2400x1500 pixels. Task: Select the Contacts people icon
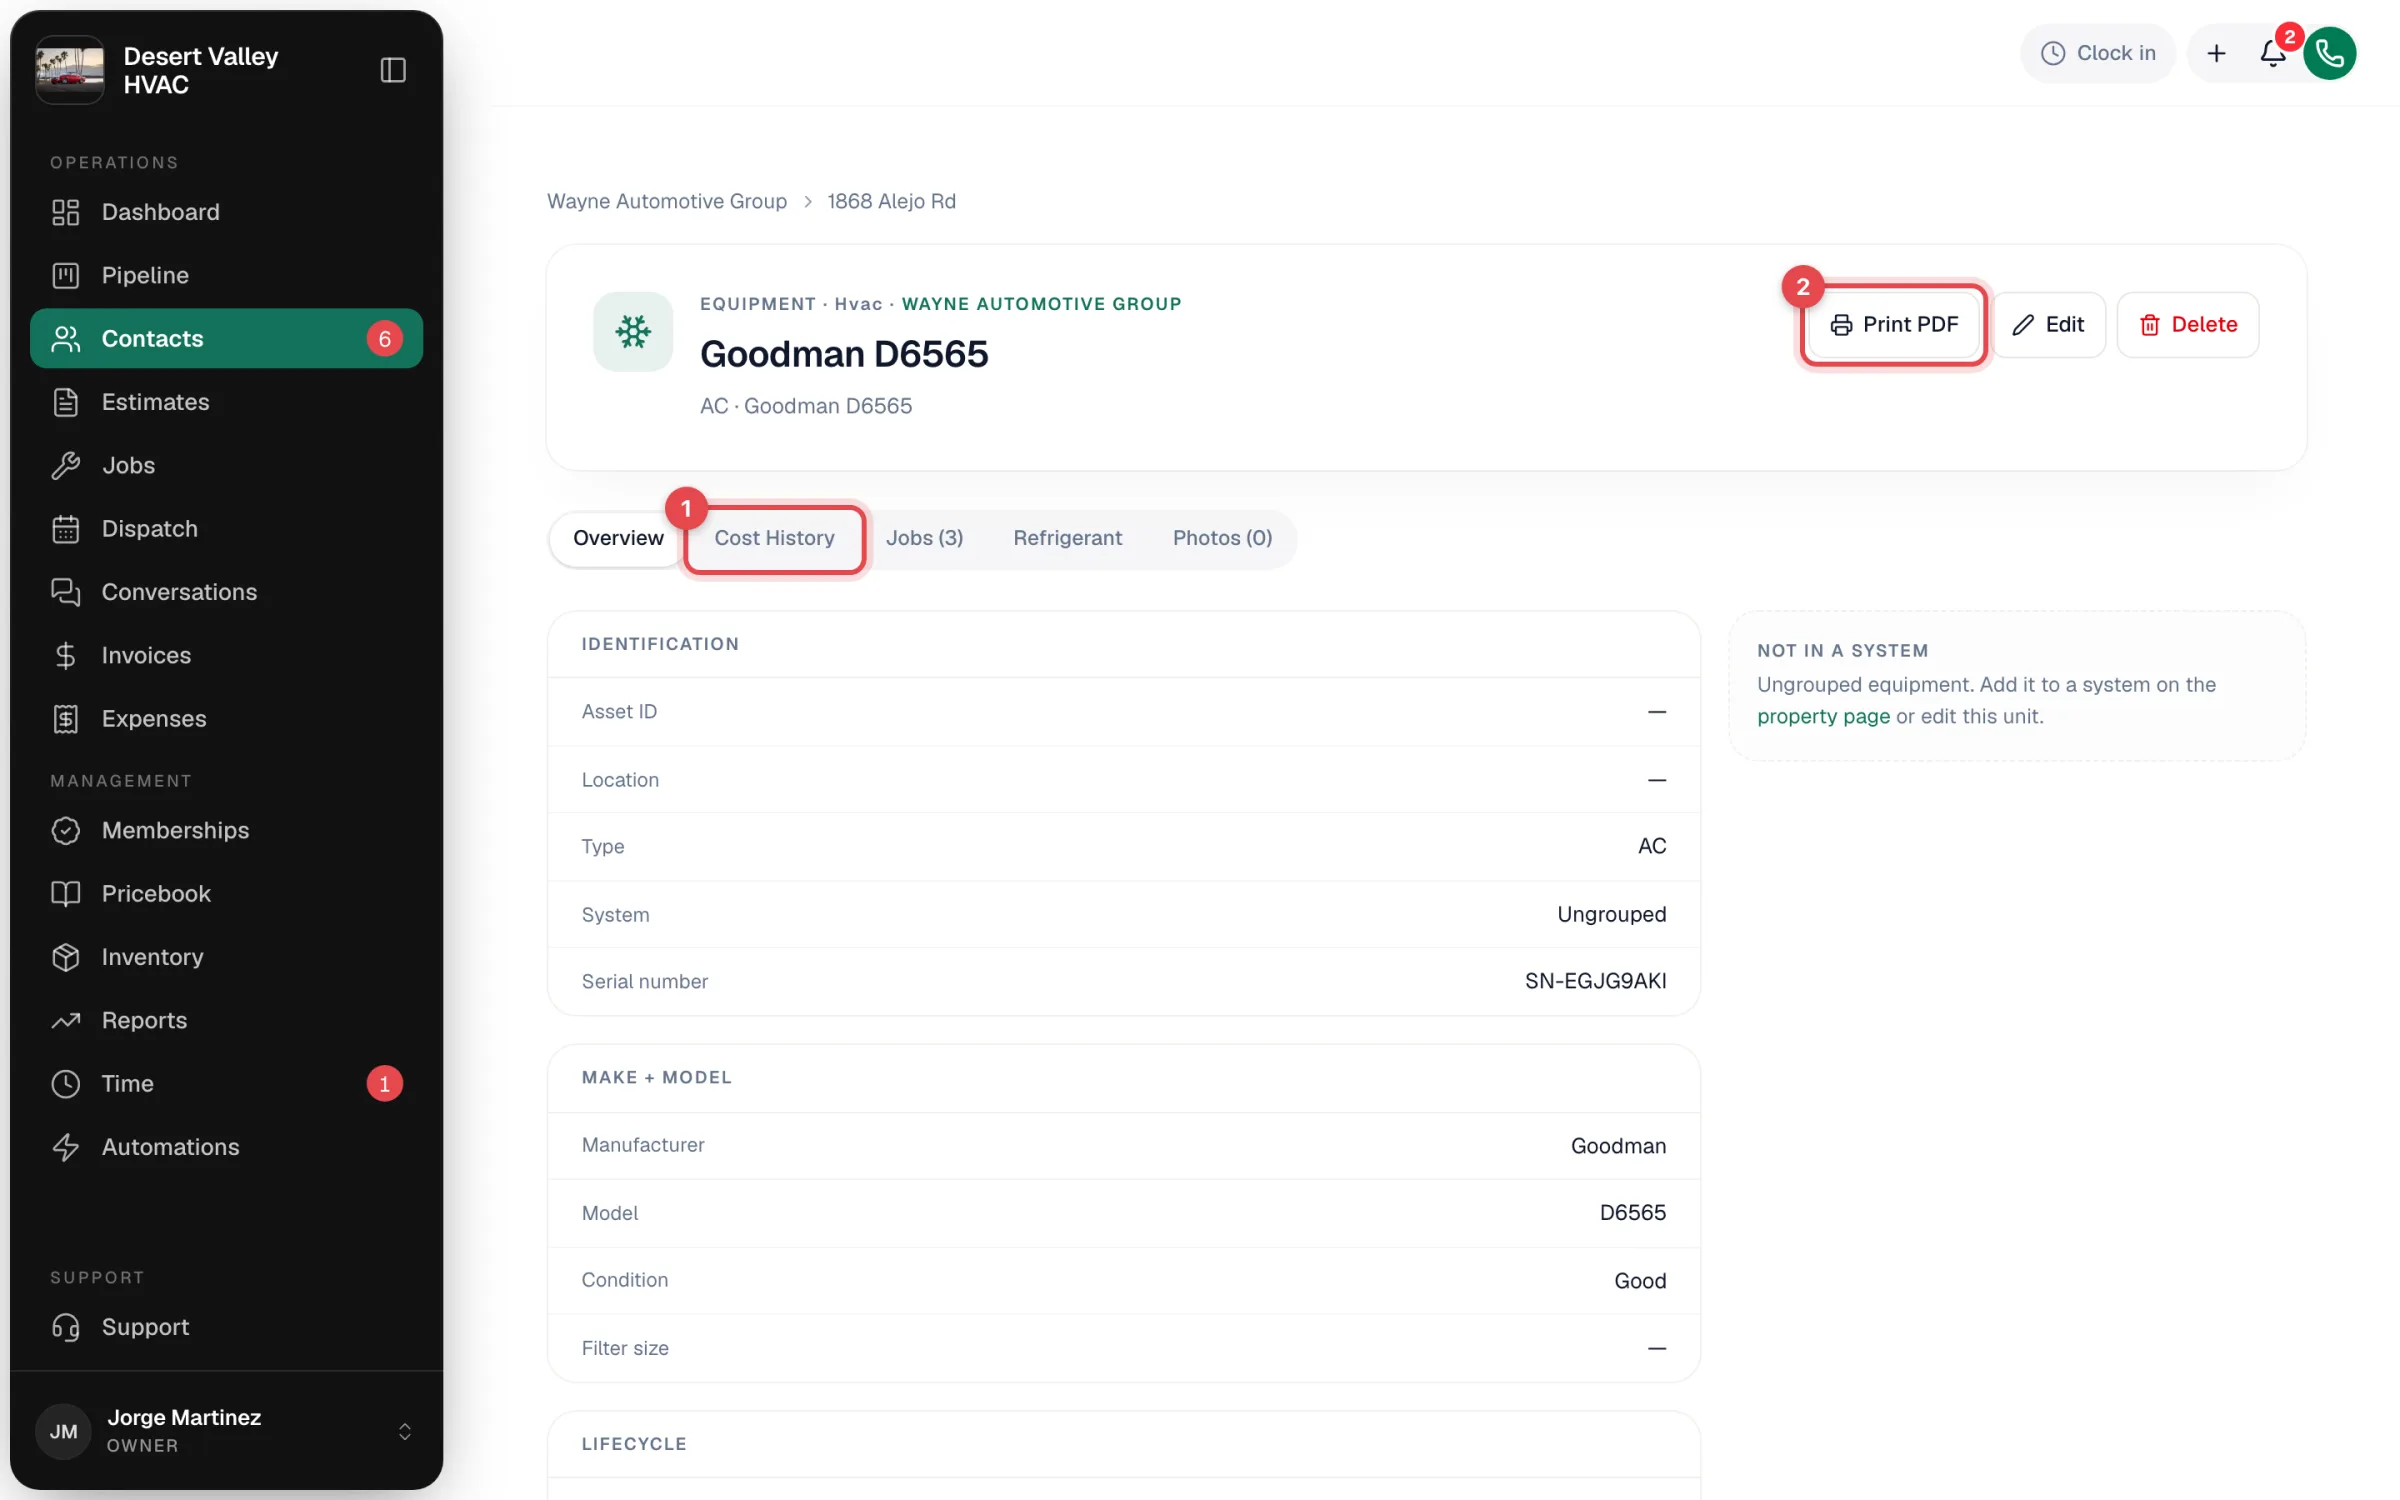pos(66,339)
